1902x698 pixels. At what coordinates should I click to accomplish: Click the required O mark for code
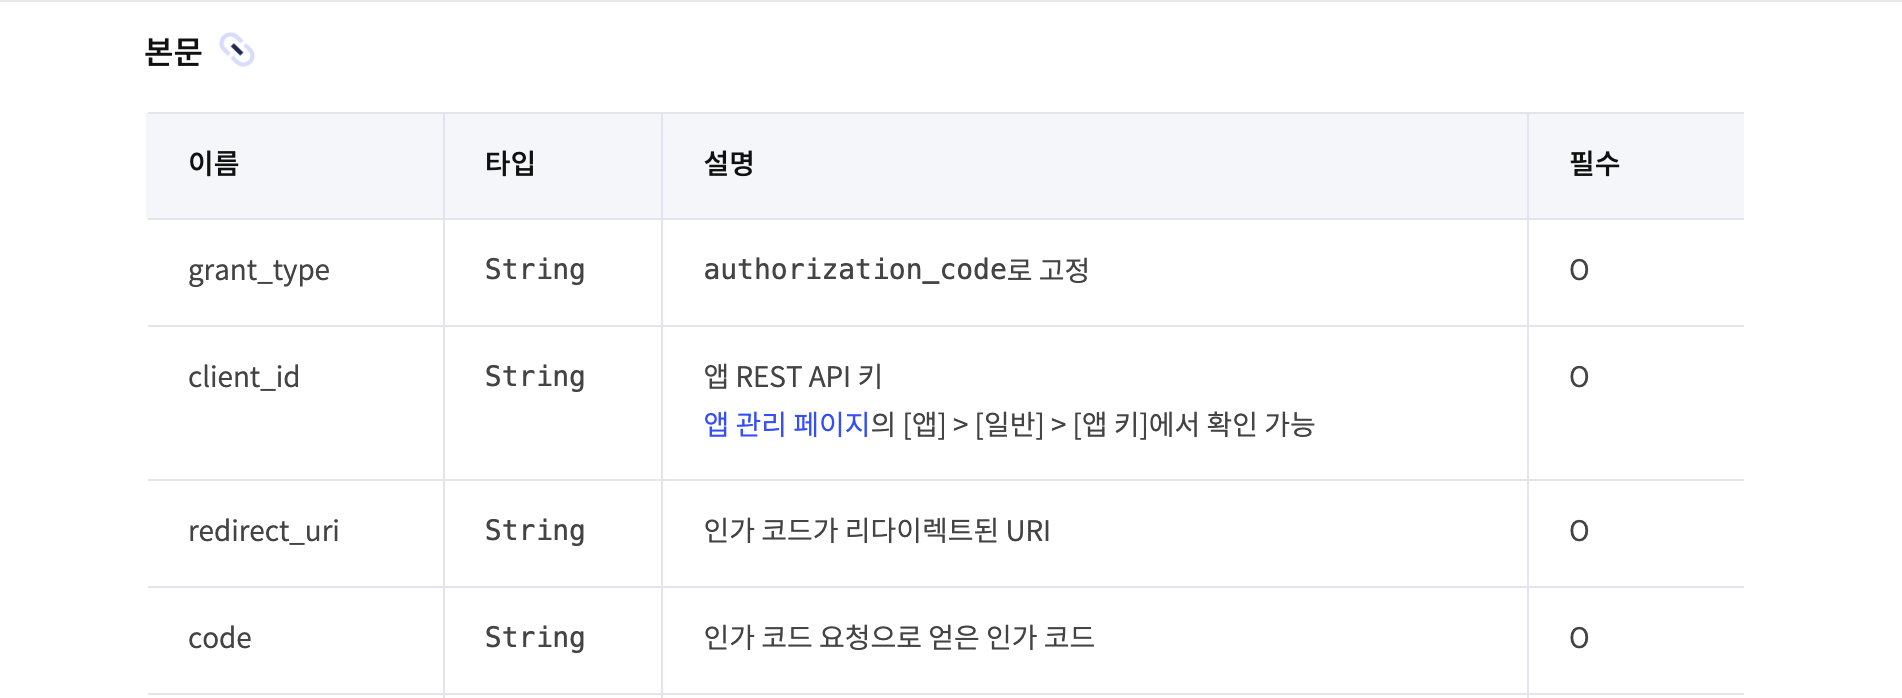pyautogui.click(x=1579, y=638)
